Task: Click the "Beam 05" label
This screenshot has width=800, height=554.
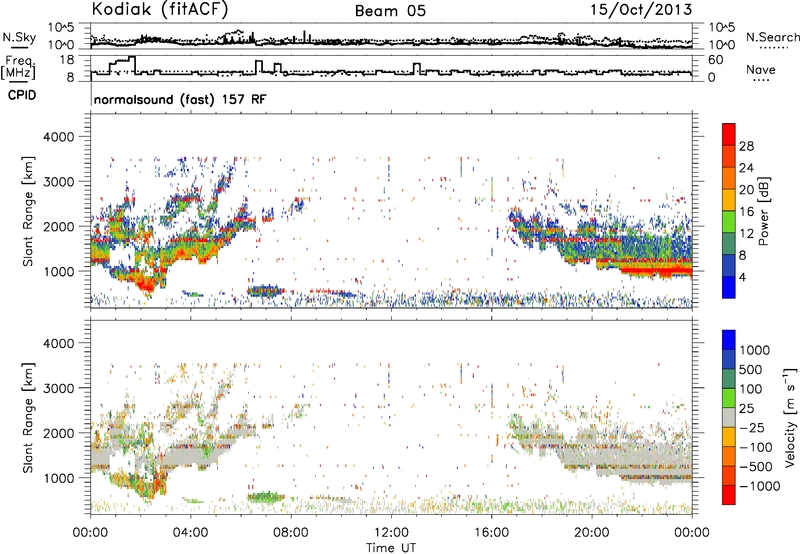Action: (390, 11)
